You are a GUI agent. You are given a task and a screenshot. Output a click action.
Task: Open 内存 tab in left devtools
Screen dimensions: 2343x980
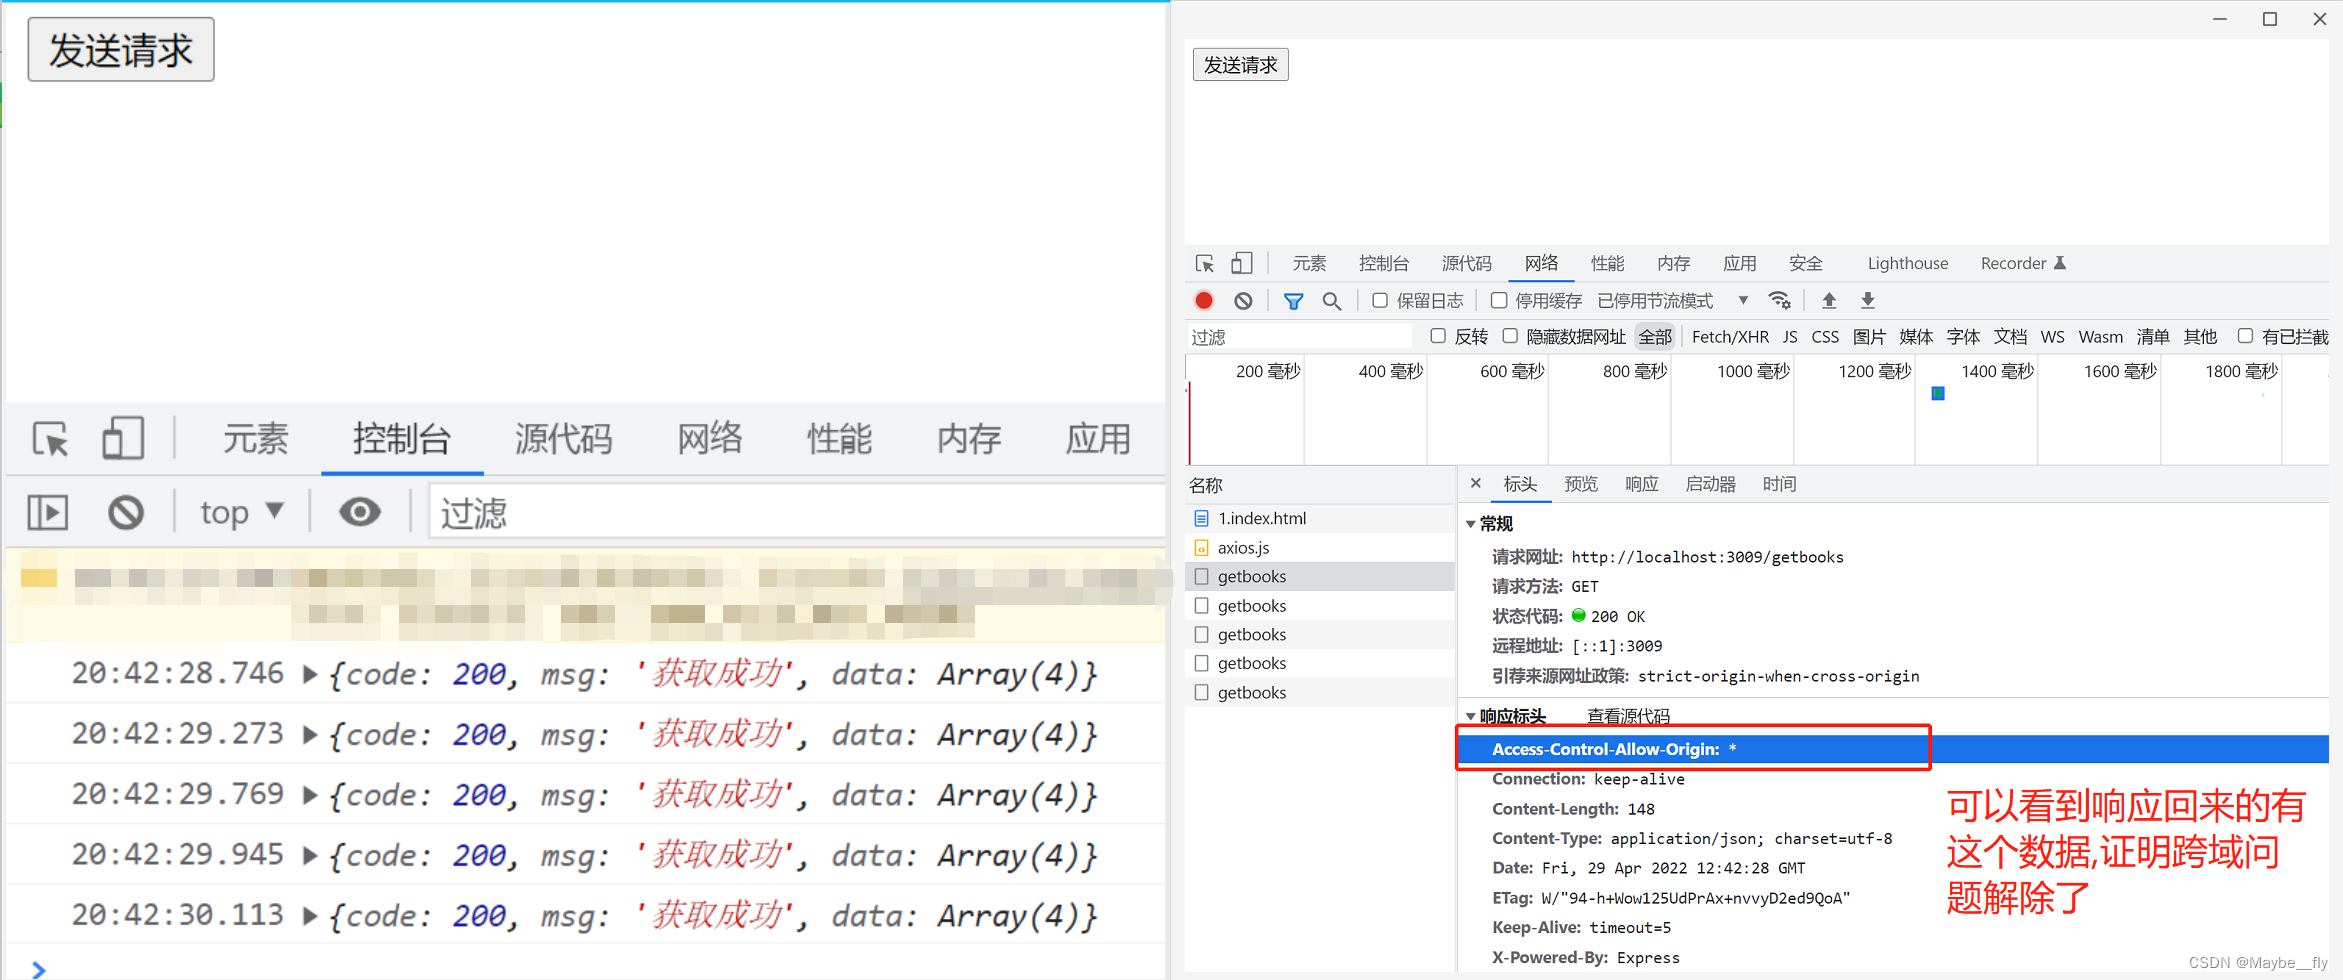[x=970, y=439]
